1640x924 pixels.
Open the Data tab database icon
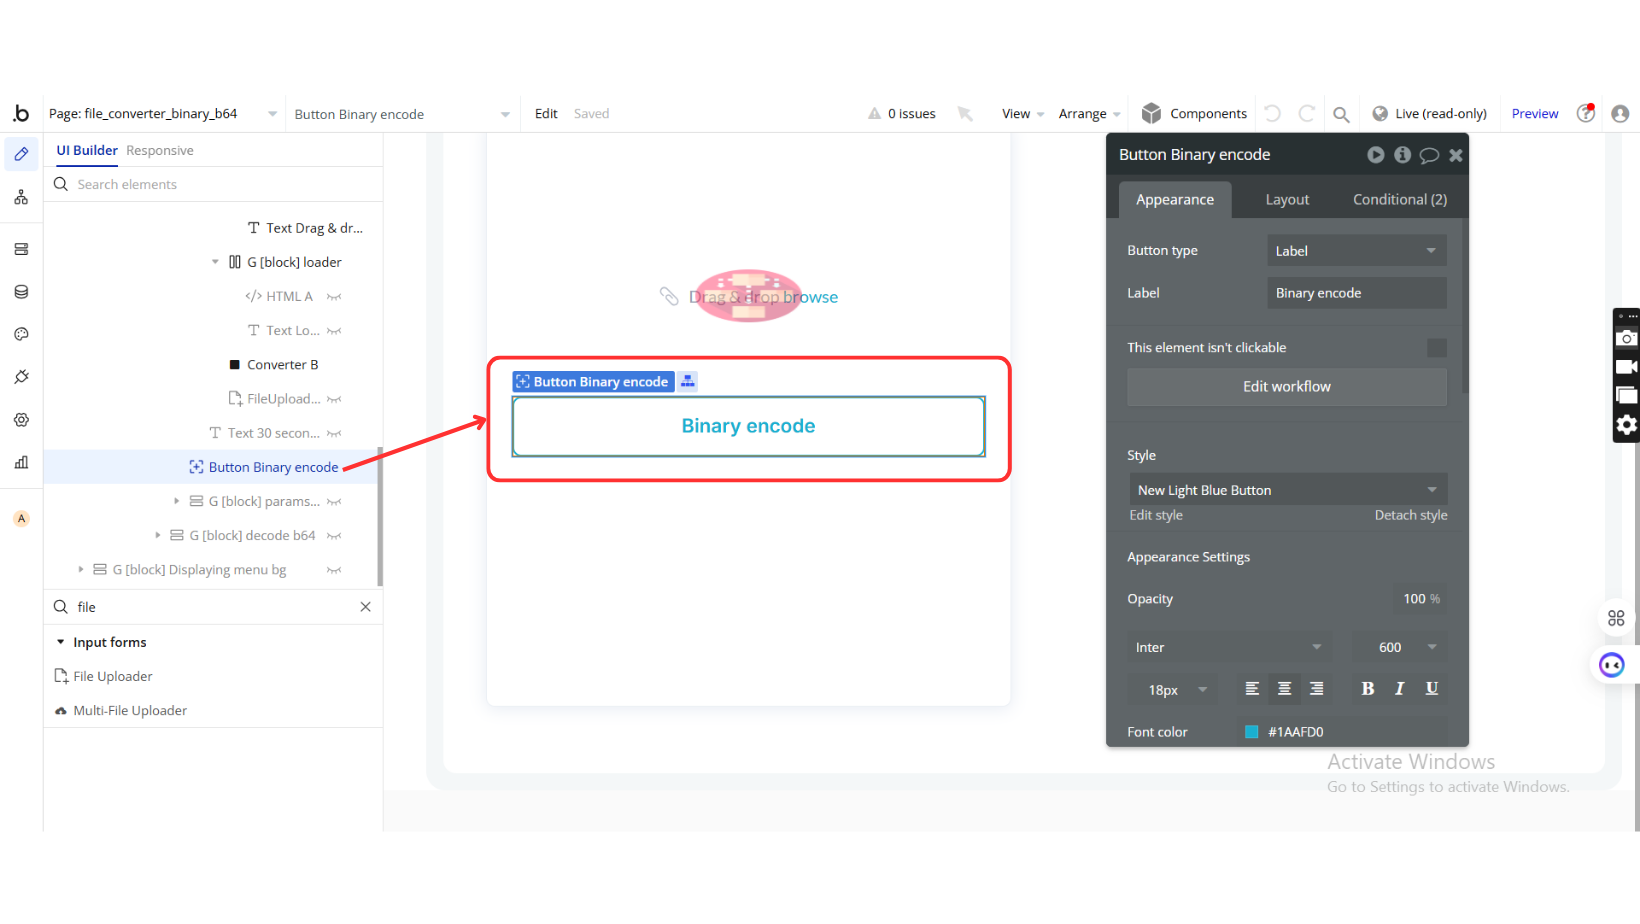[x=21, y=292]
